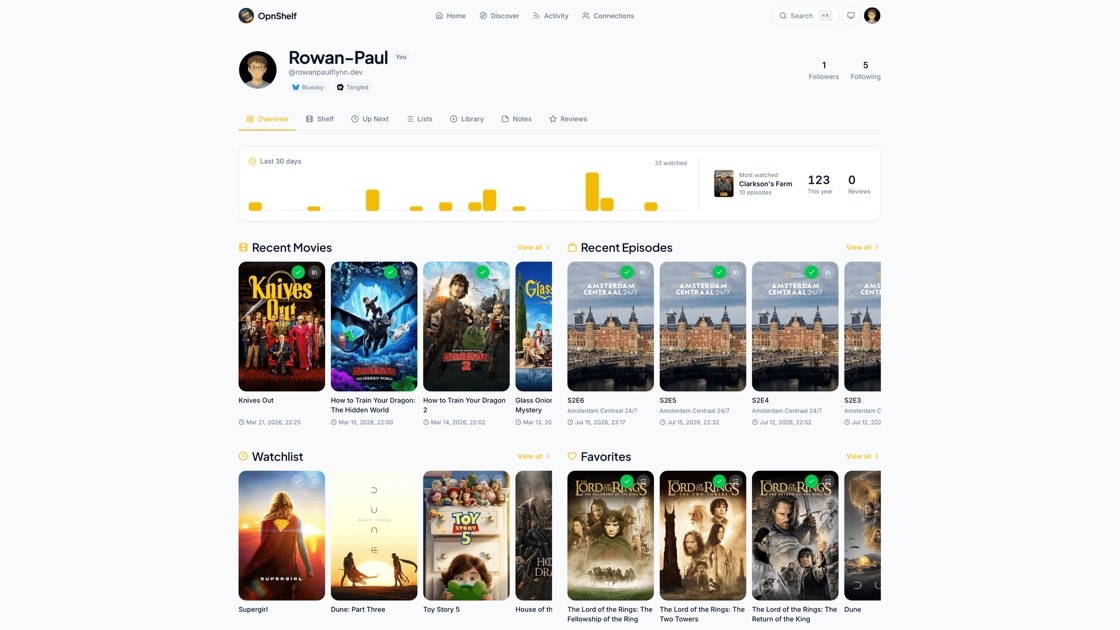Toggle watched checkmark on How to Train Your Dragon 2
Screen dimensions: 1120x630
coord(483,272)
